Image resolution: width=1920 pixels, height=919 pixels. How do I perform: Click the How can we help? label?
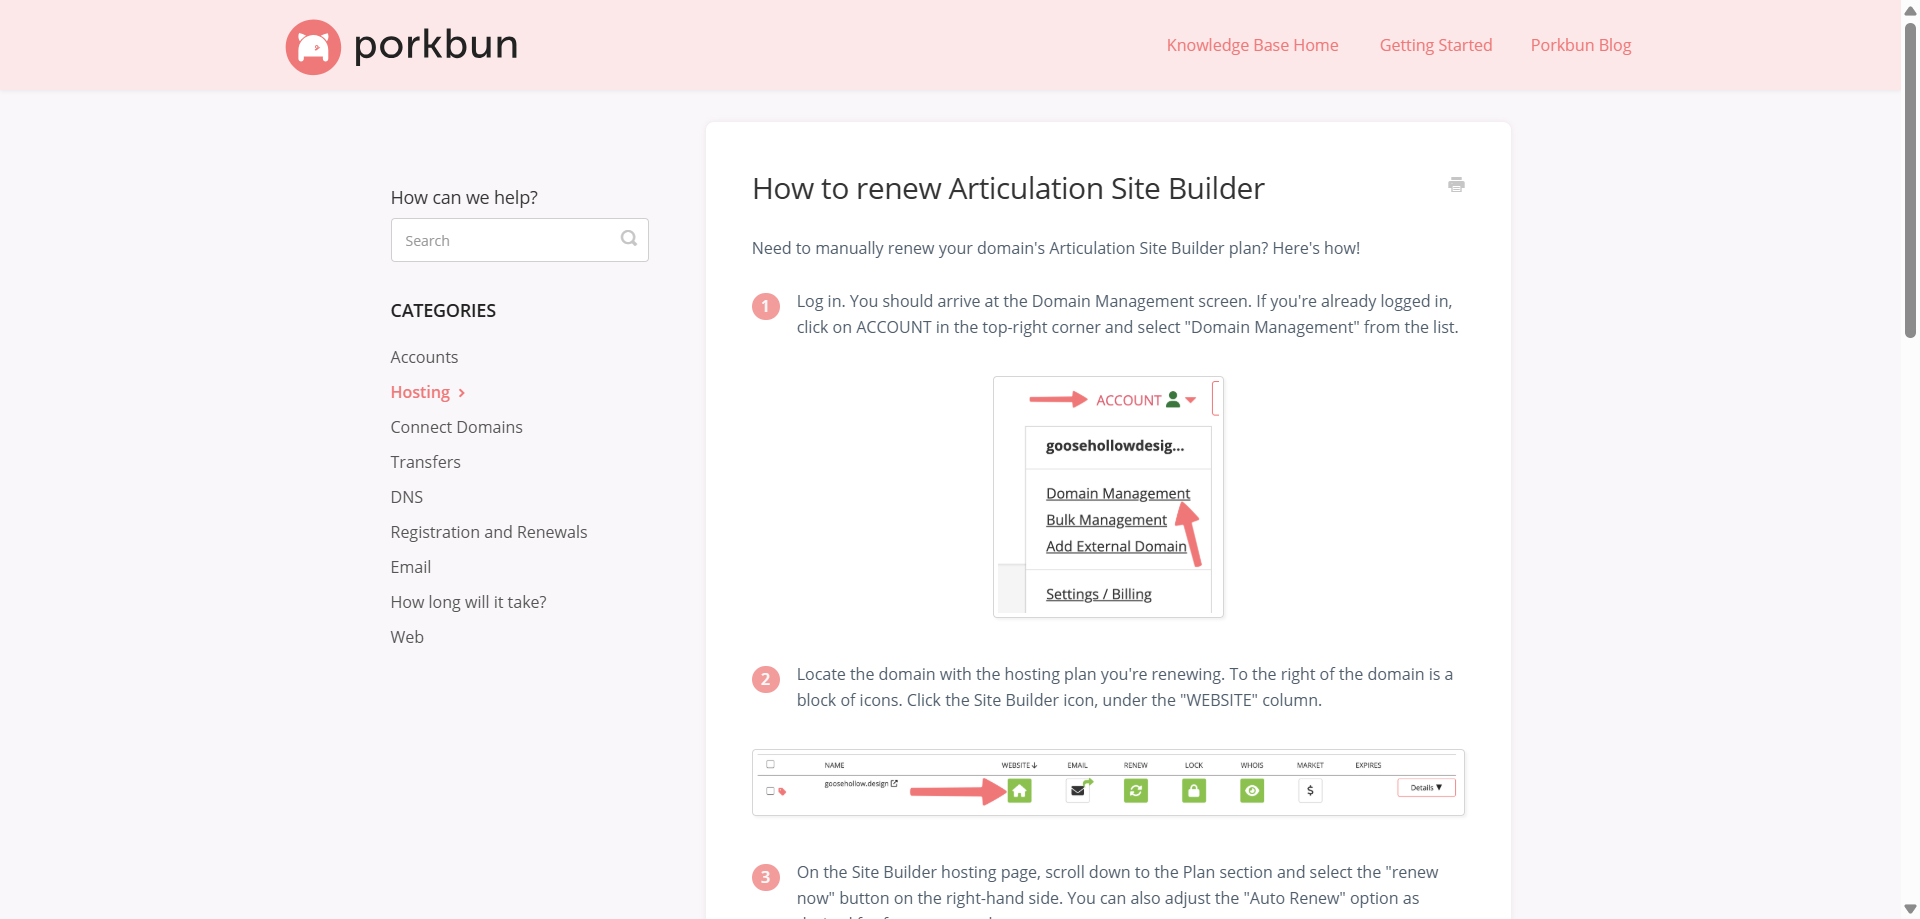tap(464, 197)
